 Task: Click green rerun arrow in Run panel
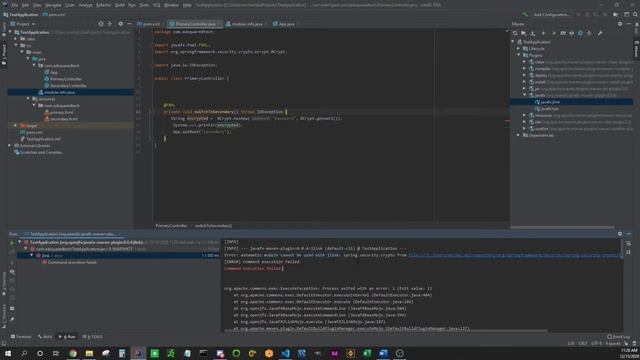tap(12, 242)
